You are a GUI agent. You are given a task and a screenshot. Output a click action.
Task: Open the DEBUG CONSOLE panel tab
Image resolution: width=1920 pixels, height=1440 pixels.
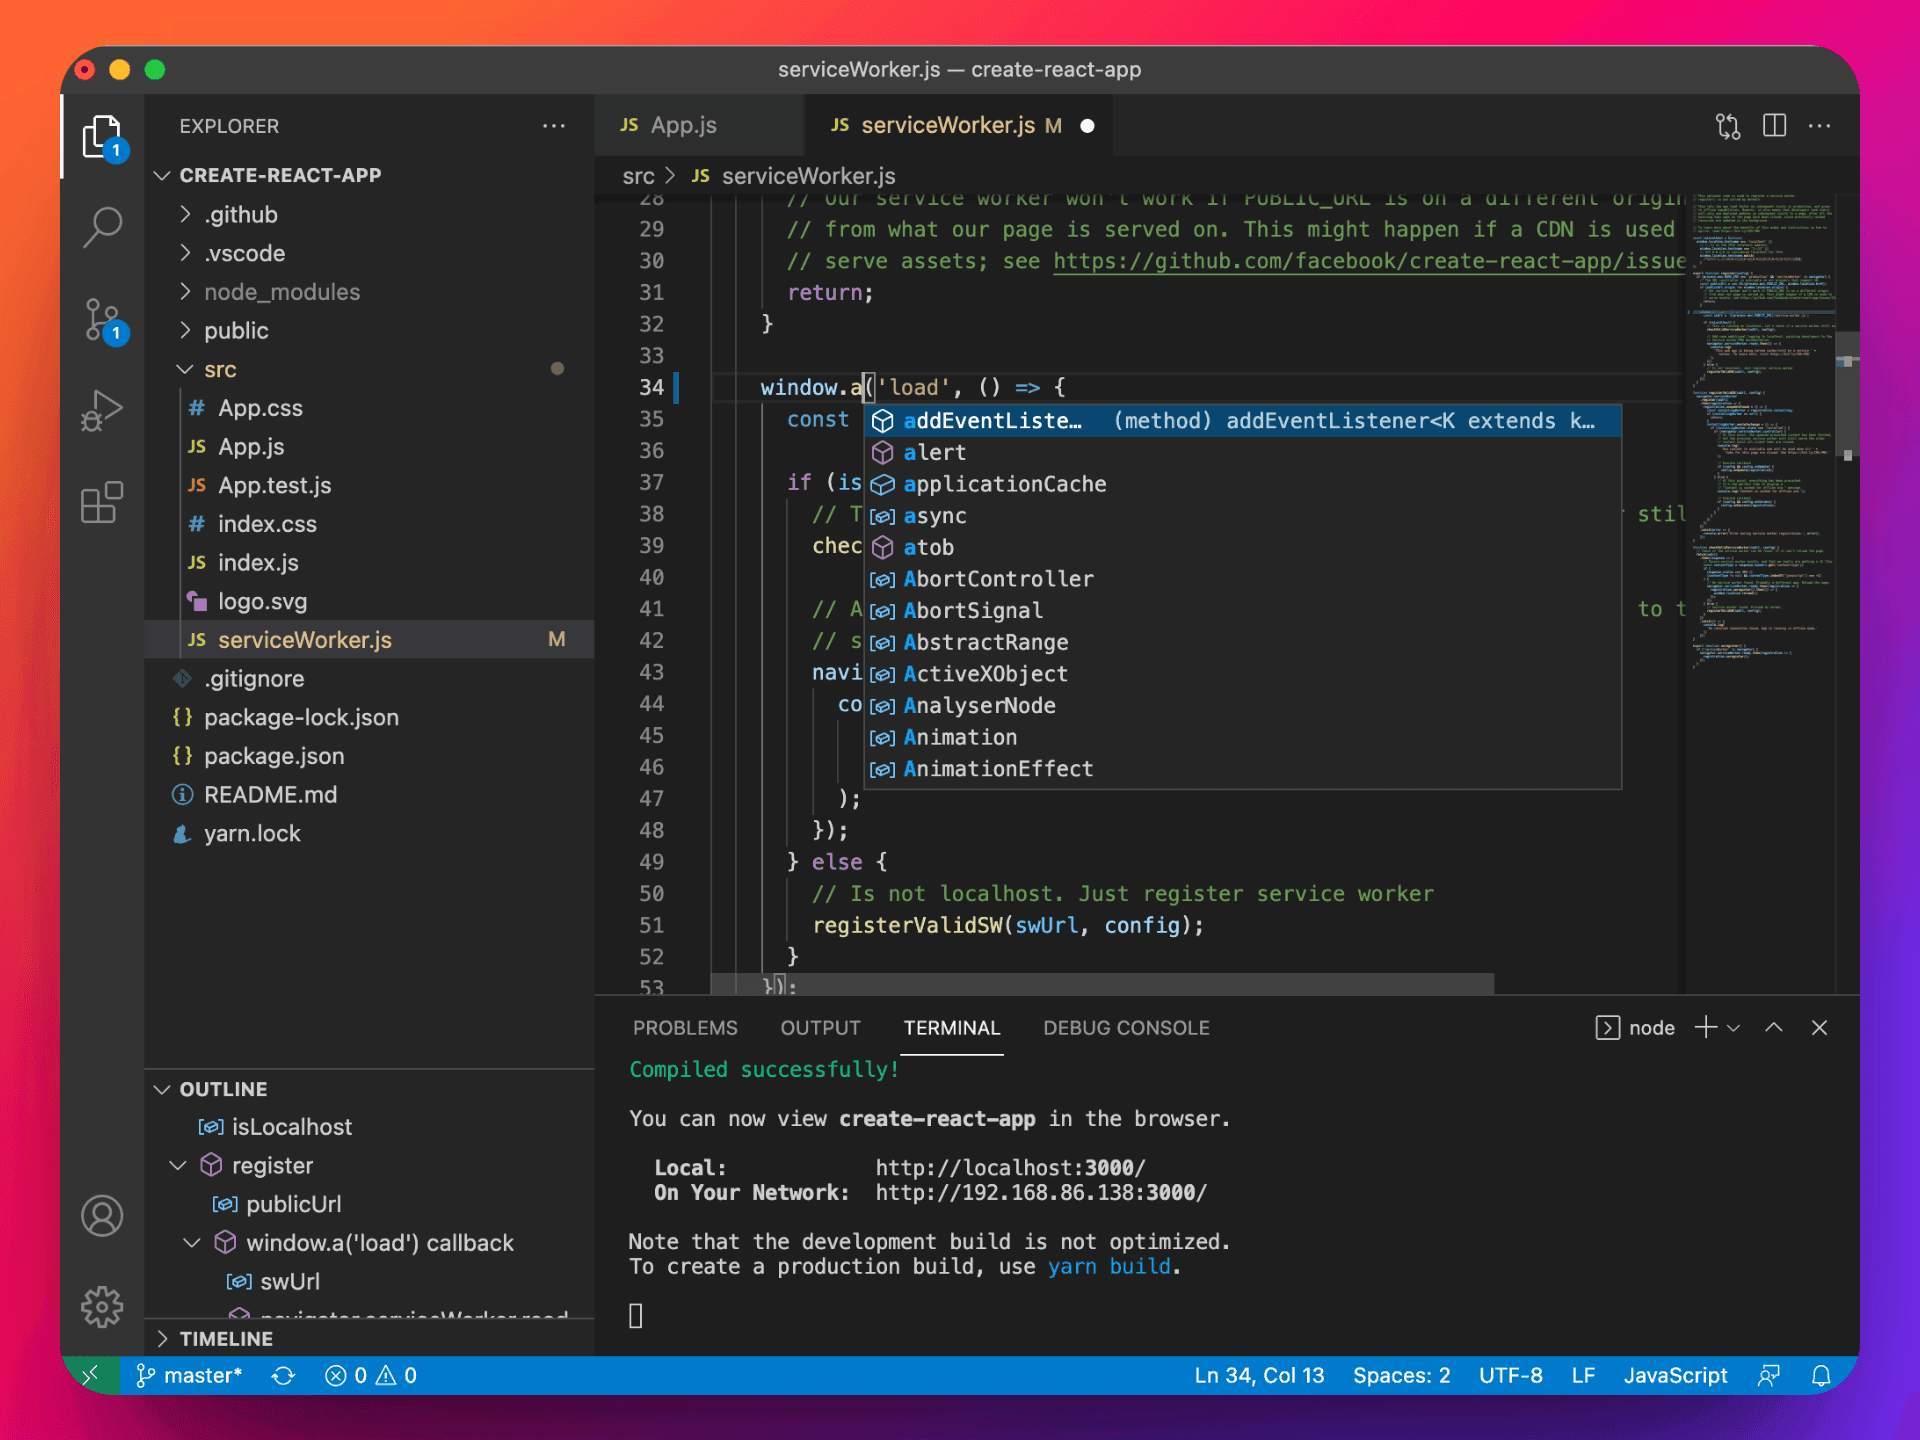[x=1126, y=1028]
